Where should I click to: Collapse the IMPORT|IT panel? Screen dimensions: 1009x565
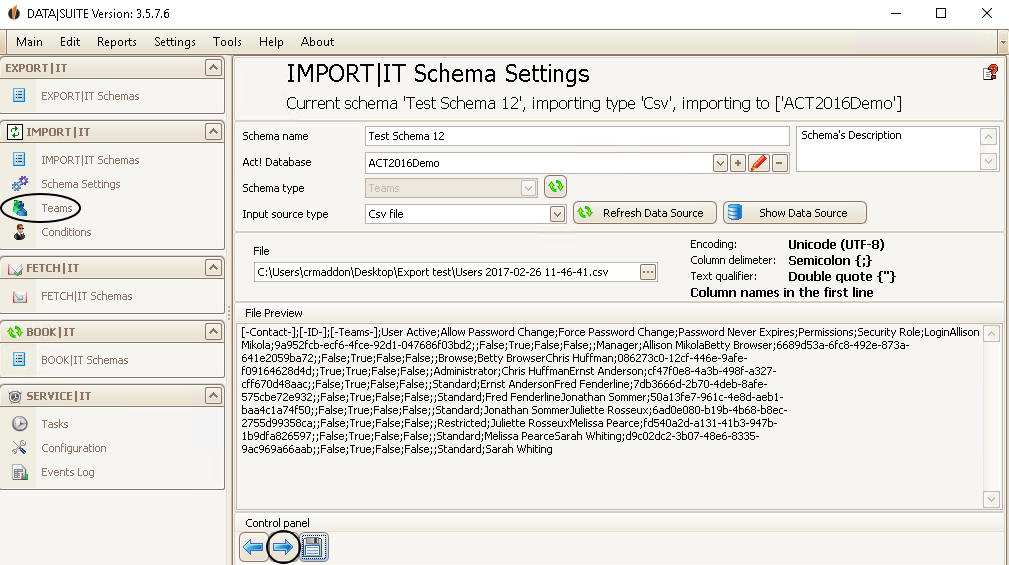click(x=213, y=132)
